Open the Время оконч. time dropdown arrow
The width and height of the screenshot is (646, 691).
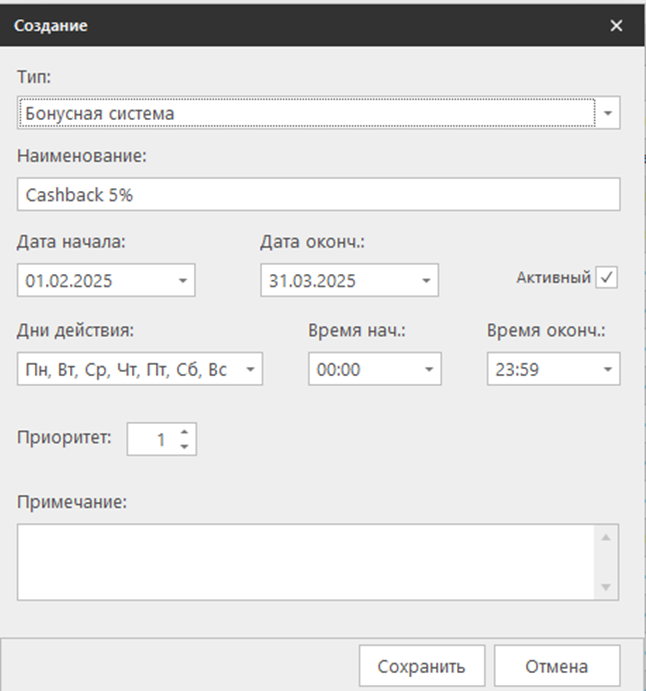606,370
